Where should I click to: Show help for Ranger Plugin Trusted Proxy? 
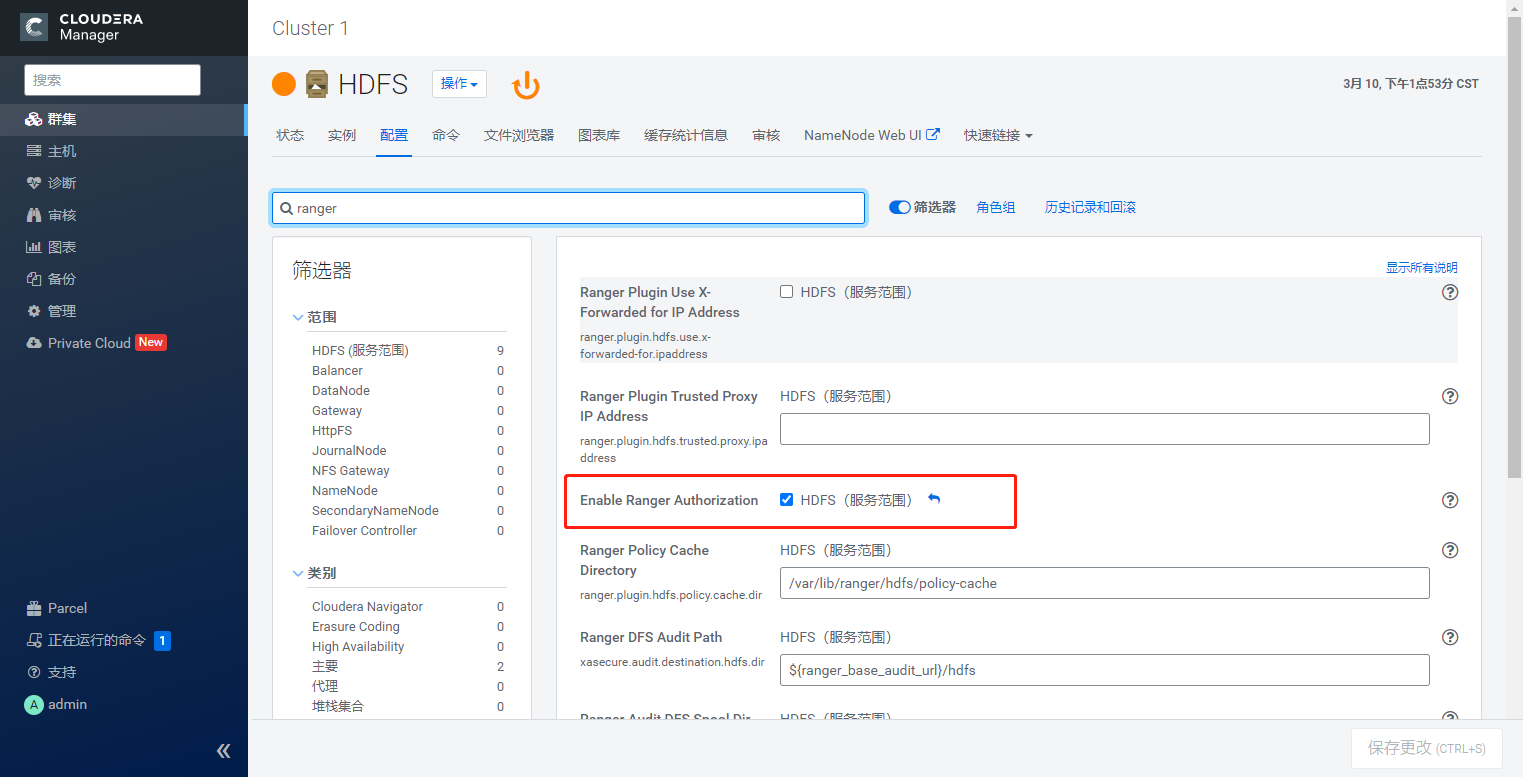click(x=1449, y=396)
